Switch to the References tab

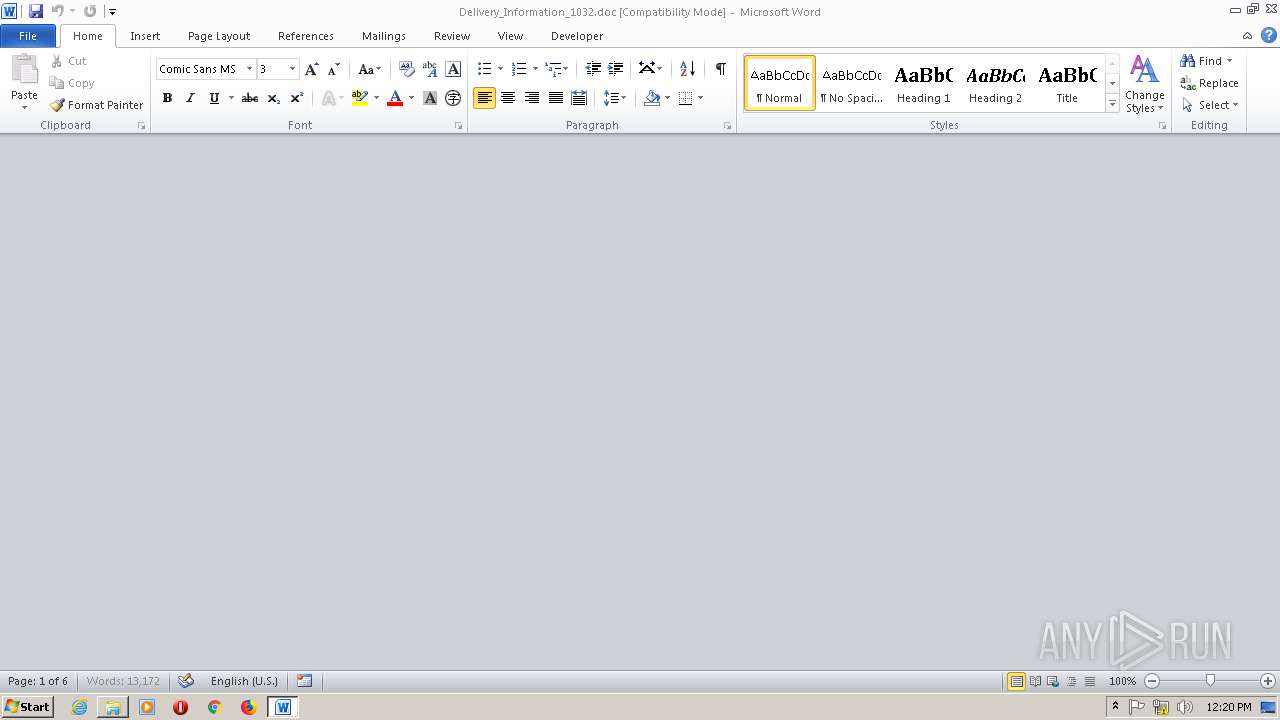click(306, 36)
